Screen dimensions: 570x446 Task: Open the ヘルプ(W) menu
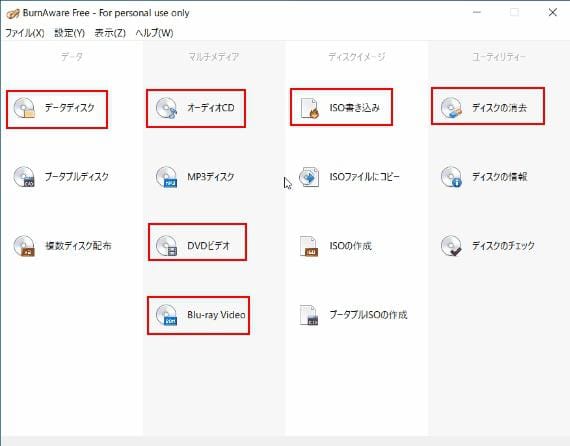(x=154, y=33)
